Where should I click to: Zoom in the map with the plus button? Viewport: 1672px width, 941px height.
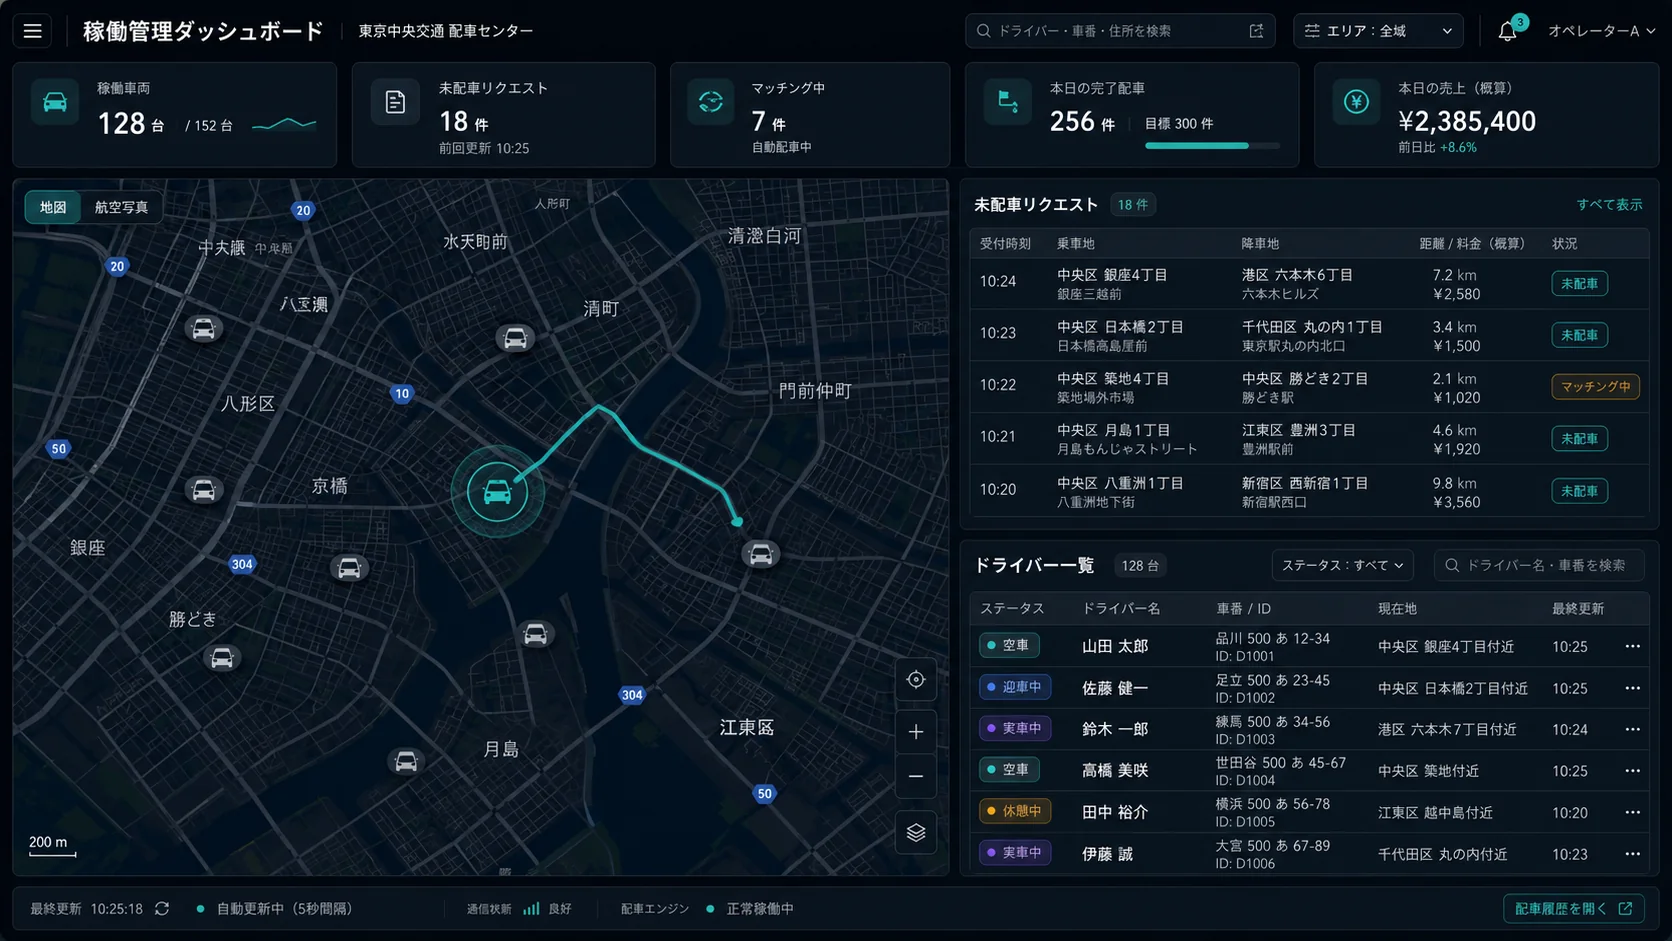coord(916,732)
